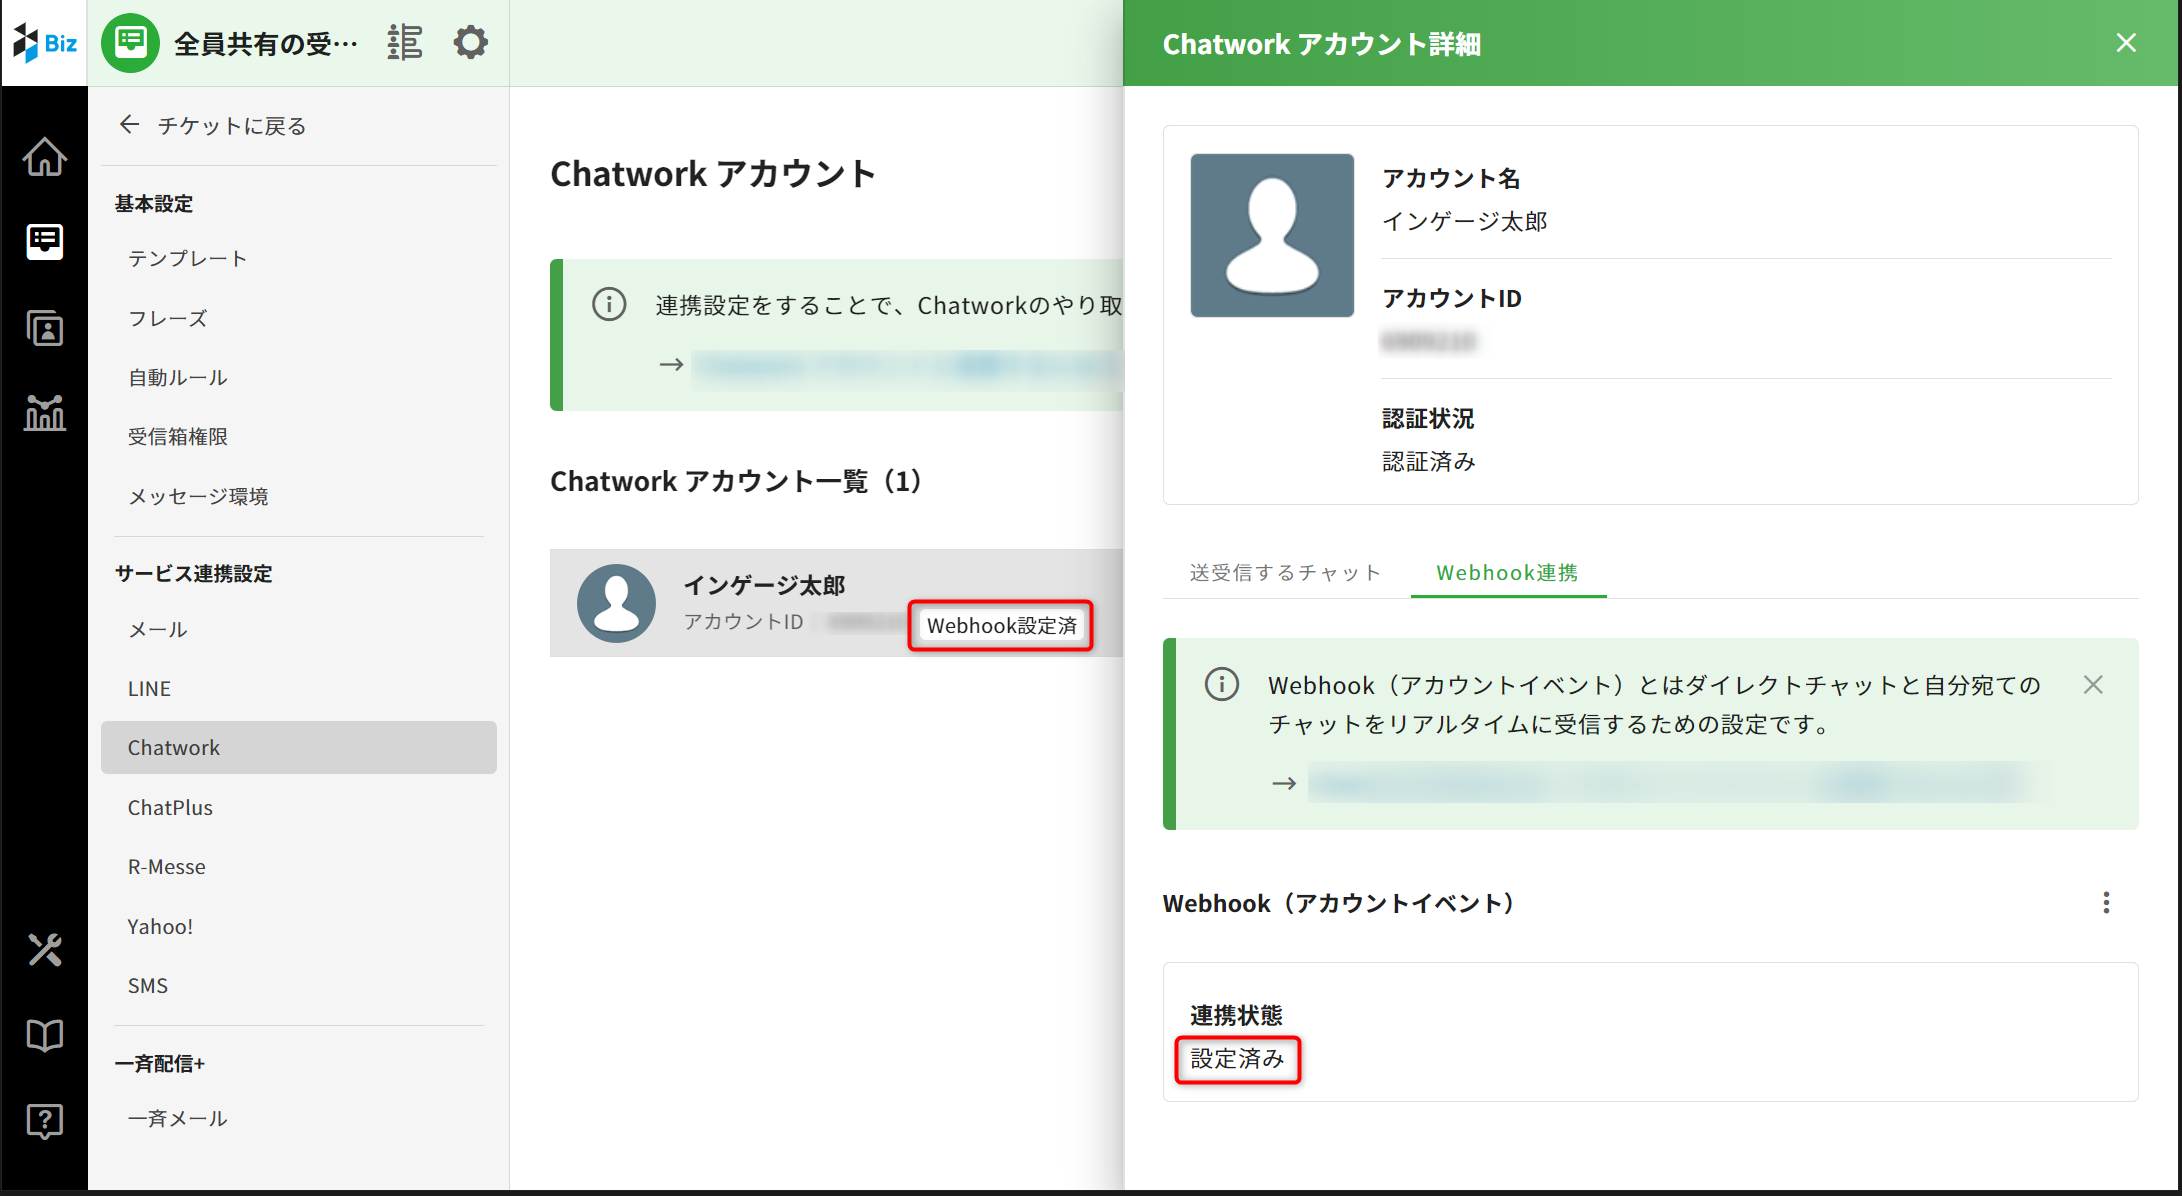
Task: Click the Webhook設定済 badge
Action: (1001, 626)
